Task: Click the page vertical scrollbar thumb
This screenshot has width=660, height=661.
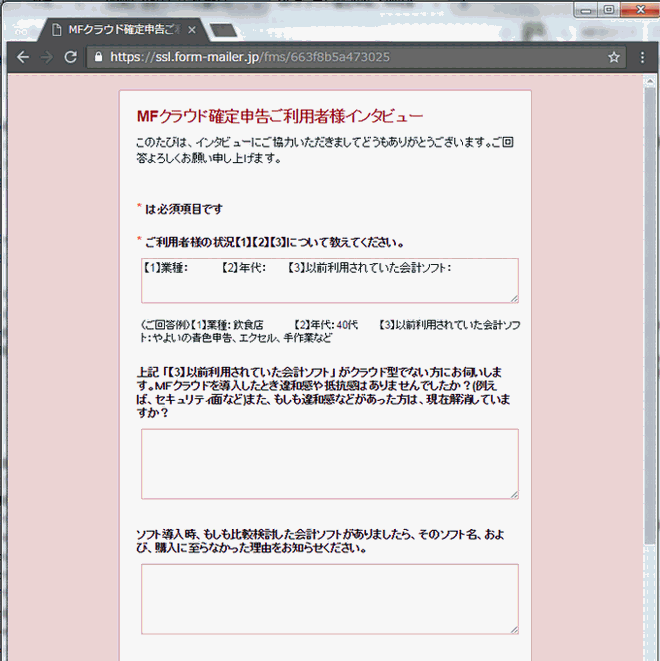Action: [x=650, y=316]
